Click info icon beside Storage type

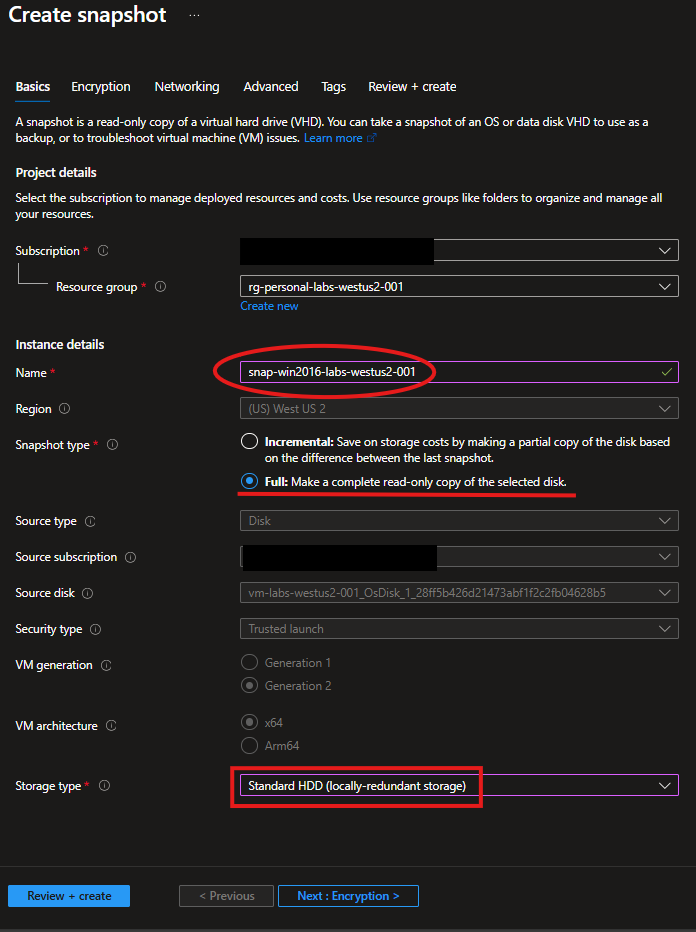point(103,786)
